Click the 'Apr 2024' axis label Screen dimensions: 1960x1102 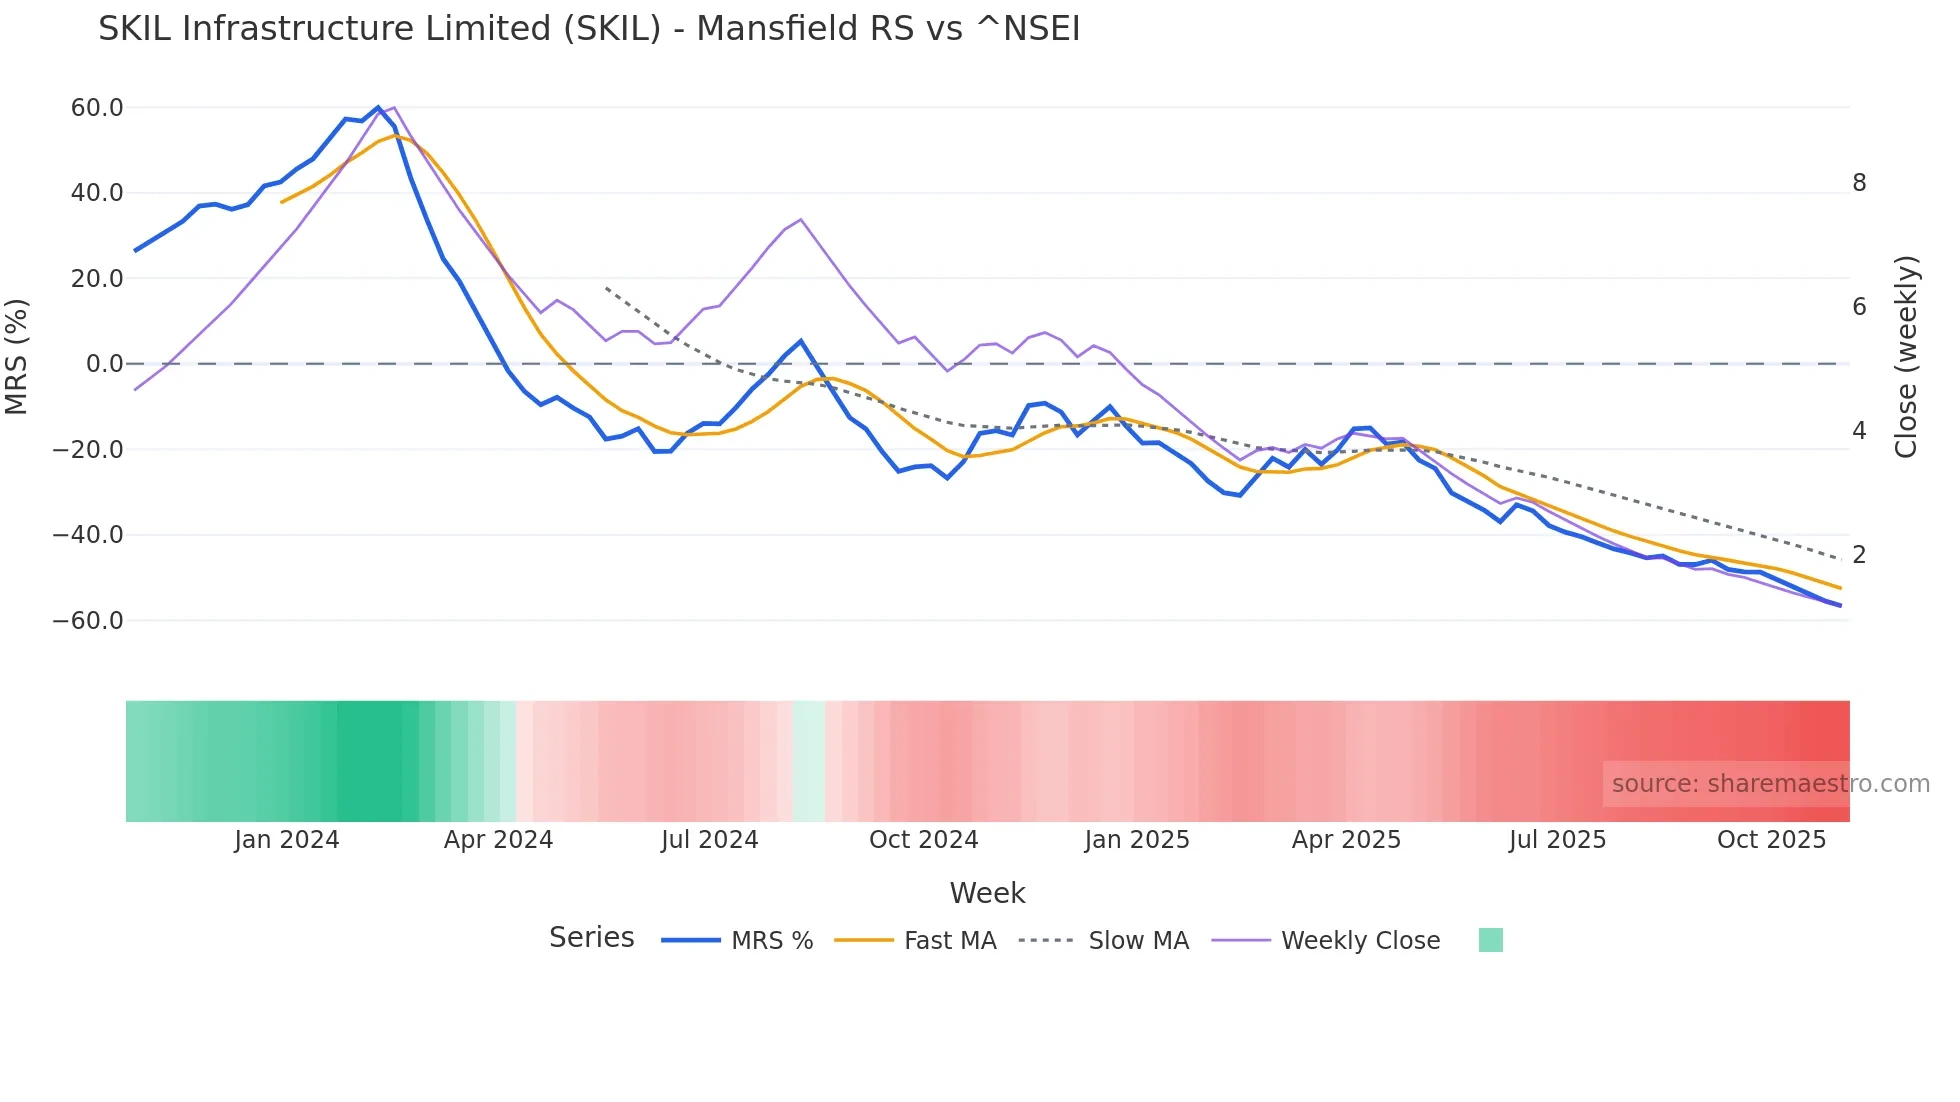498,840
